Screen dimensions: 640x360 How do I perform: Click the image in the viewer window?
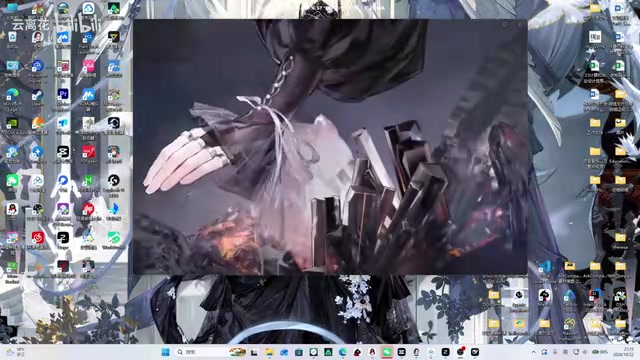tap(330, 147)
